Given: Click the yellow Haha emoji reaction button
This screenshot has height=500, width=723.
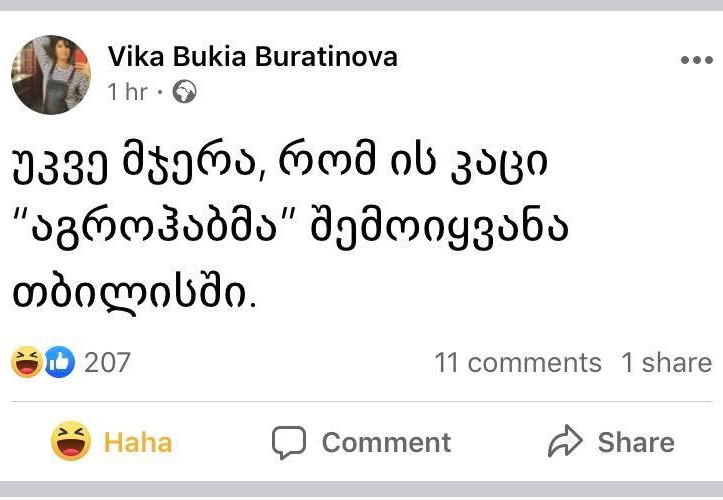Looking at the screenshot, I should coord(72,441).
